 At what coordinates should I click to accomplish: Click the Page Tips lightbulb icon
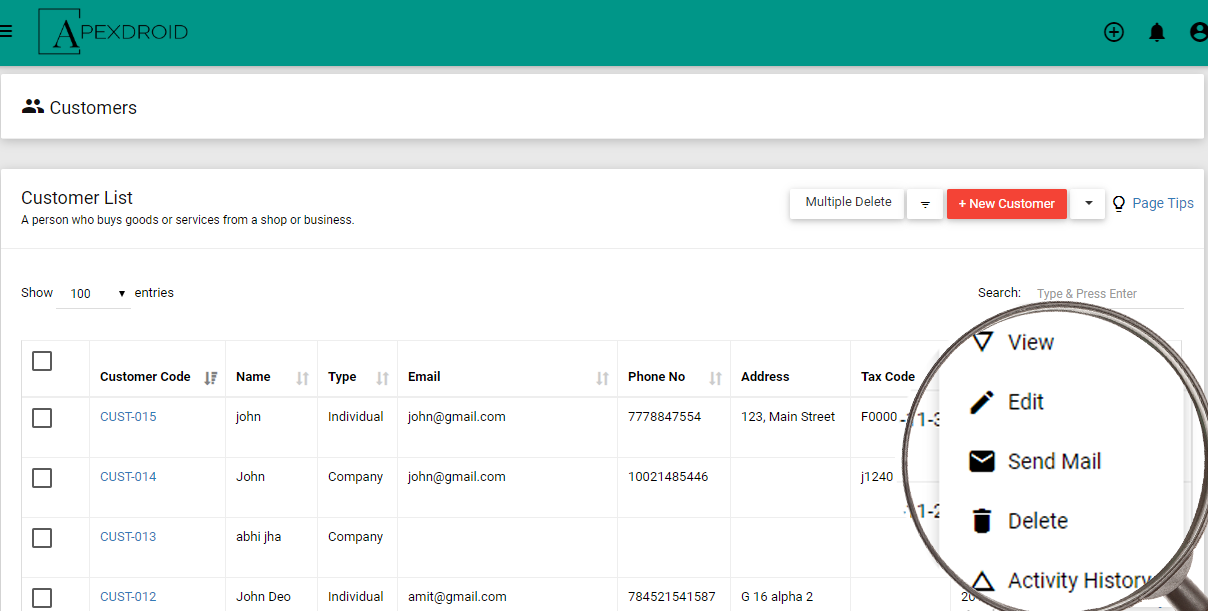point(1119,203)
